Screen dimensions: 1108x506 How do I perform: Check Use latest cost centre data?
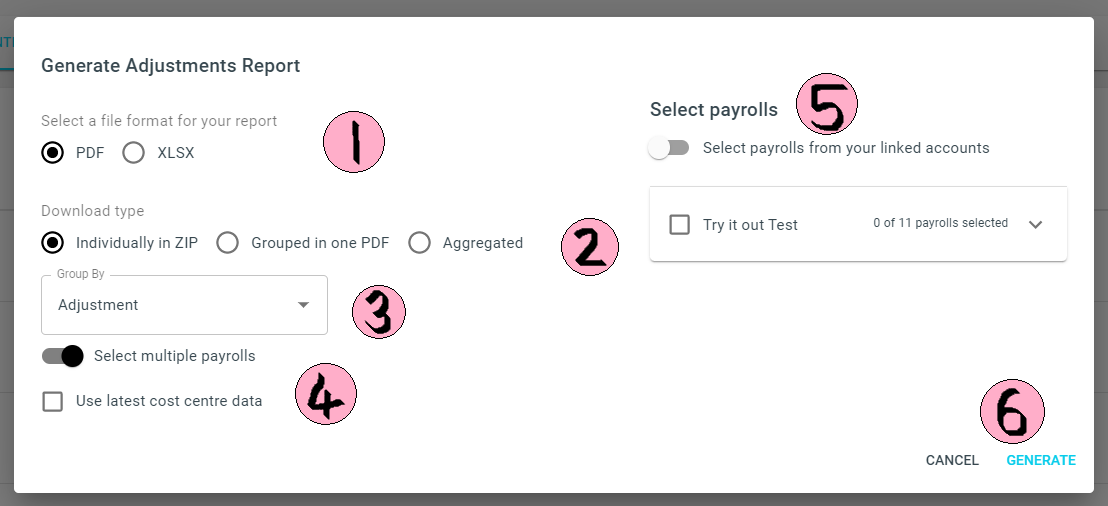coord(52,401)
